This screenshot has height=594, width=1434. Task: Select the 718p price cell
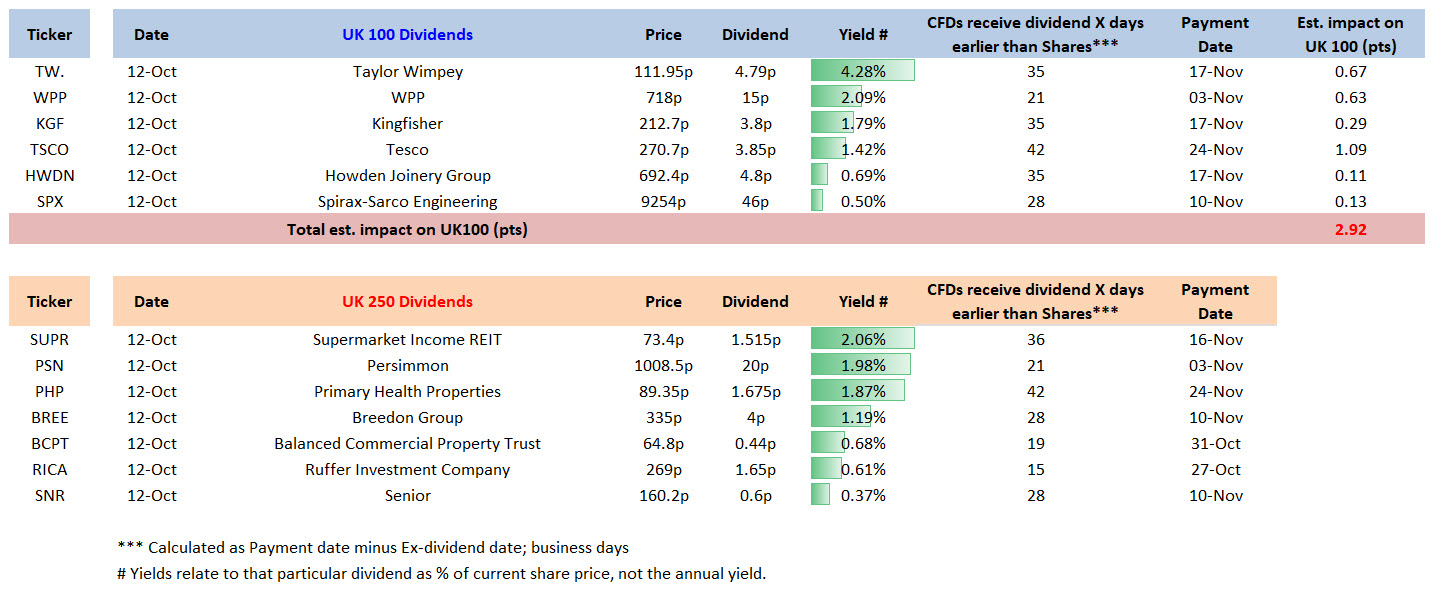(x=663, y=98)
